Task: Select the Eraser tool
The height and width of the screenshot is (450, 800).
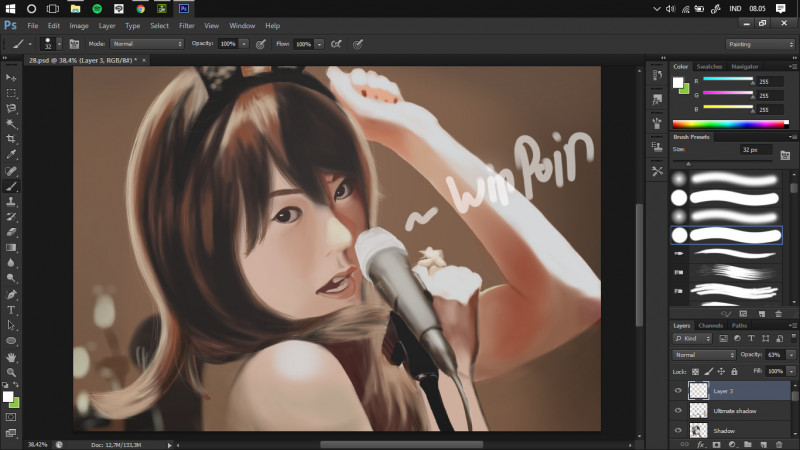Action: pyautogui.click(x=11, y=232)
